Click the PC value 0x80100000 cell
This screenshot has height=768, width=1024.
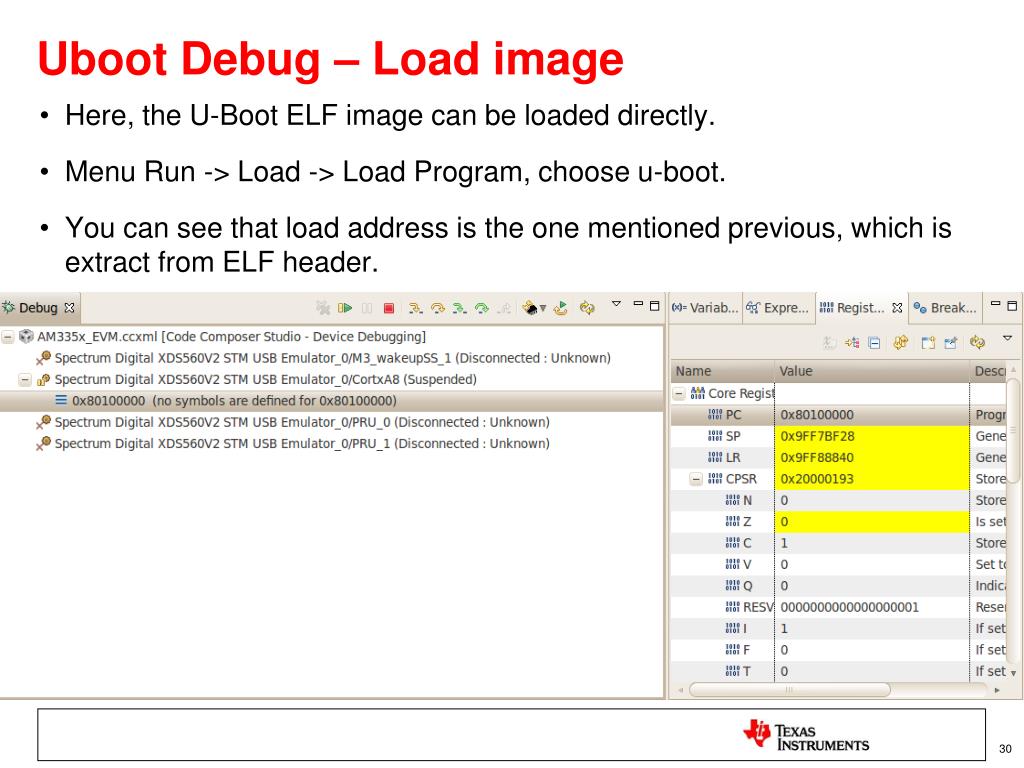click(x=872, y=415)
